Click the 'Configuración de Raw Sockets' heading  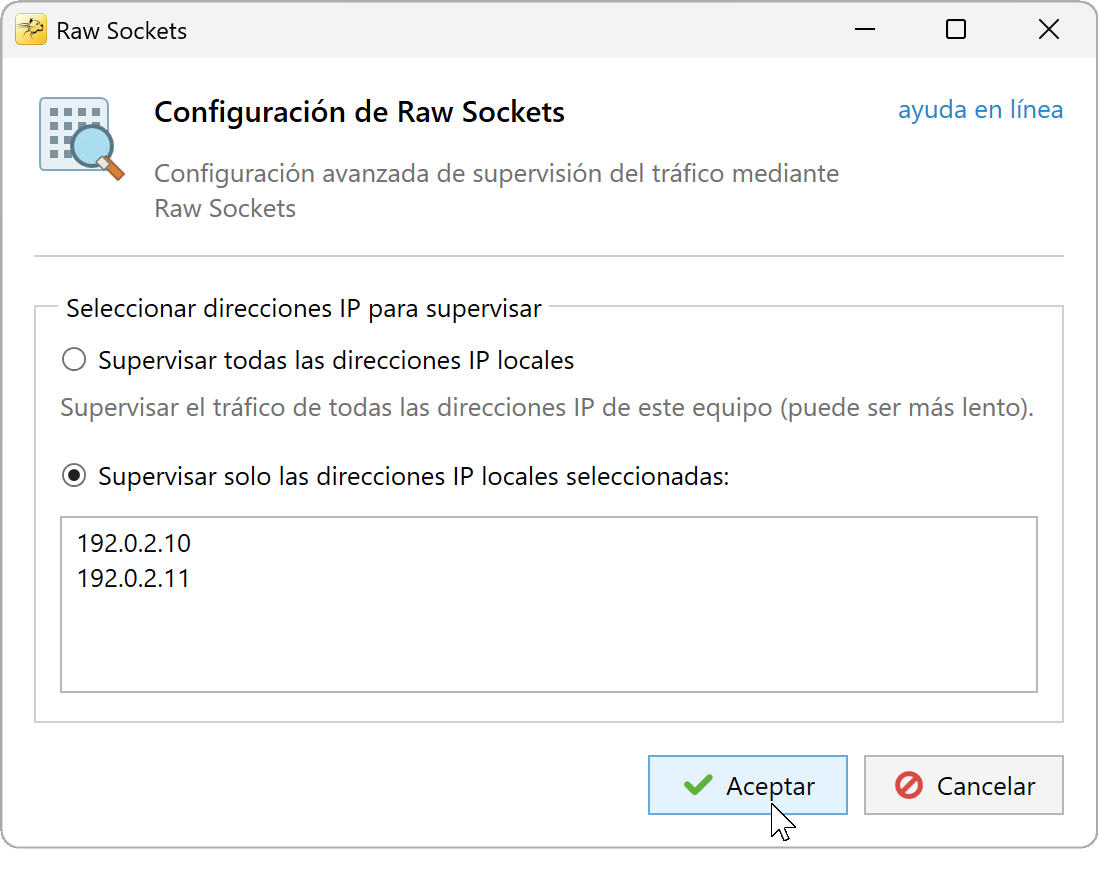pos(359,112)
